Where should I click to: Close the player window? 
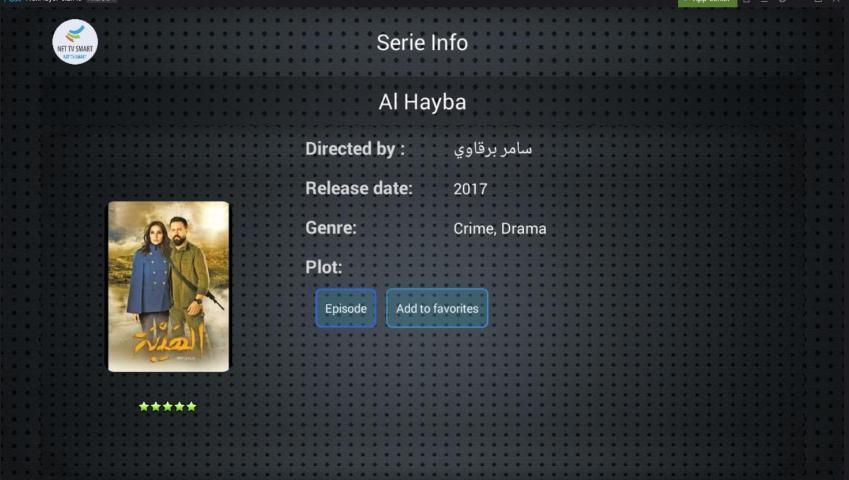tap(837, 2)
